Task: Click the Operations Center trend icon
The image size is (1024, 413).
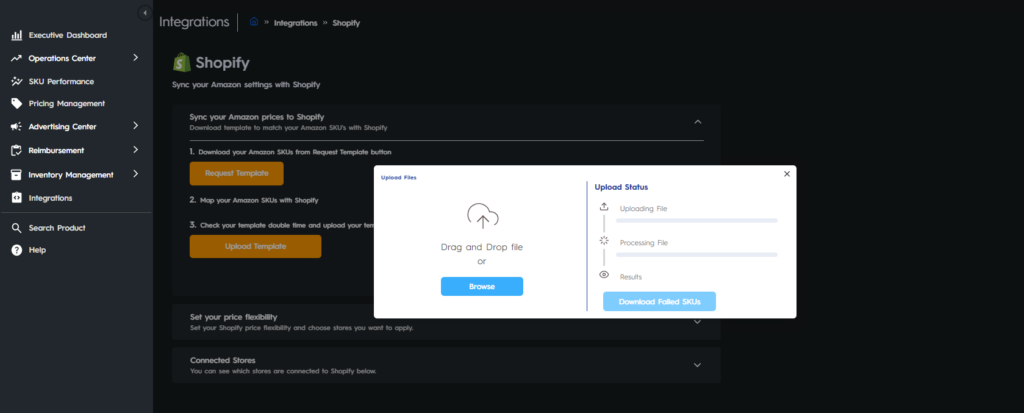Action: click(16, 58)
